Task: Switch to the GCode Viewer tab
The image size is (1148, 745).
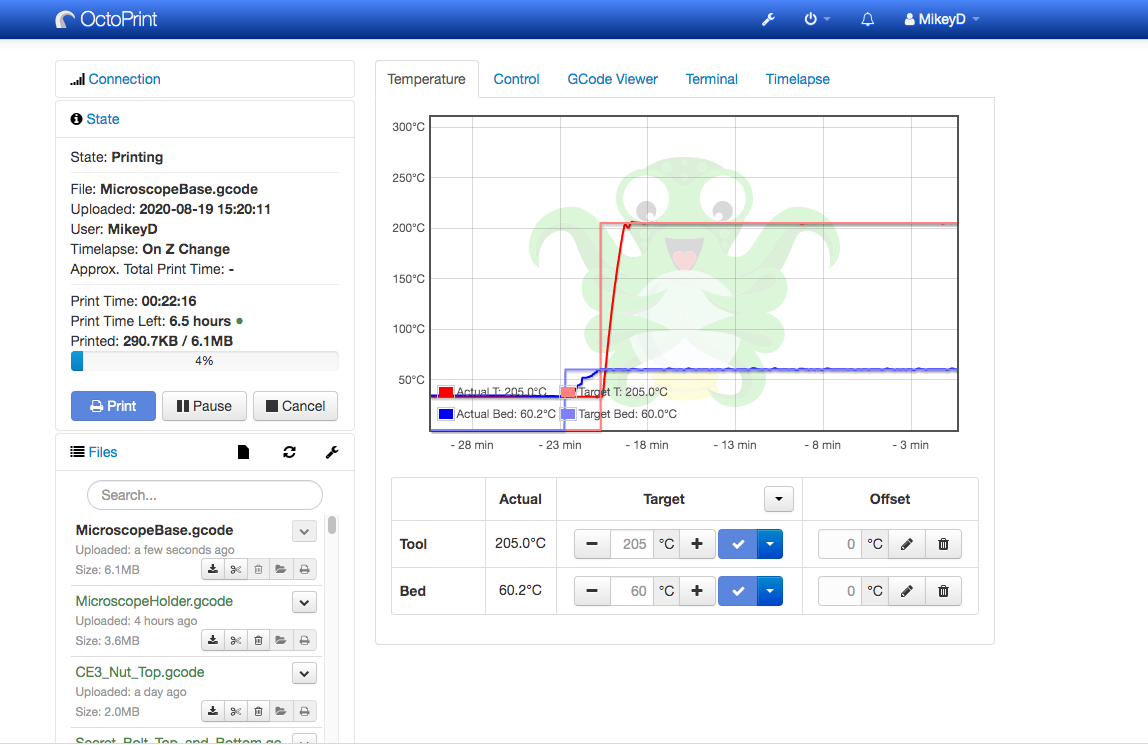Action: [x=612, y=79]
